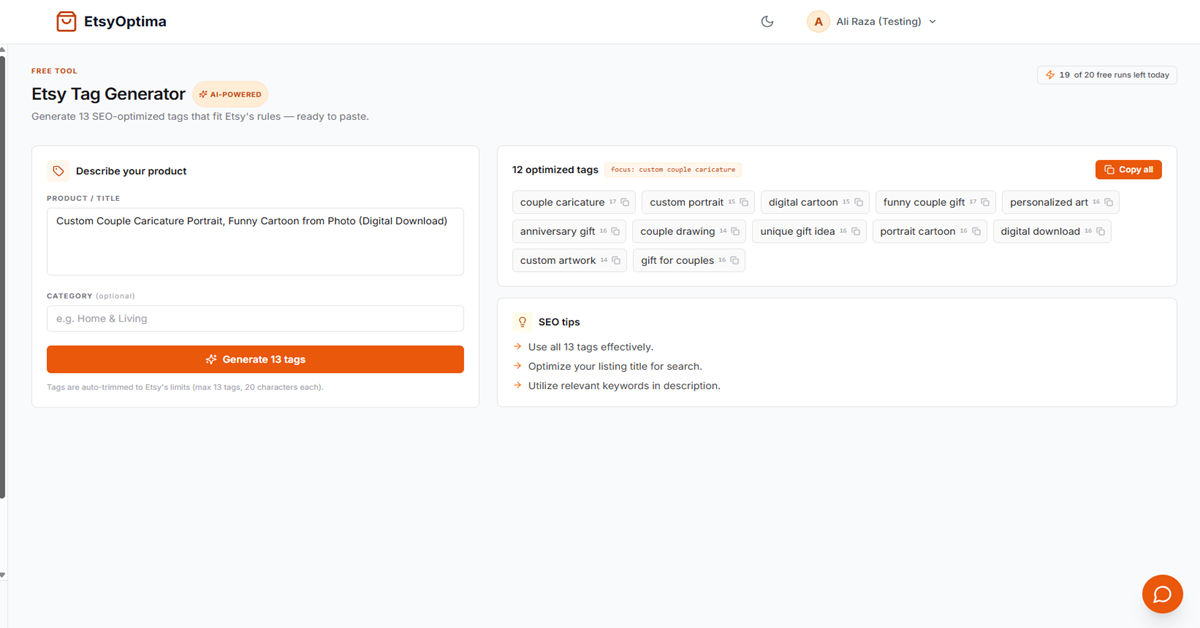
Task: Open the chat support bubble
Action: 1162,594
